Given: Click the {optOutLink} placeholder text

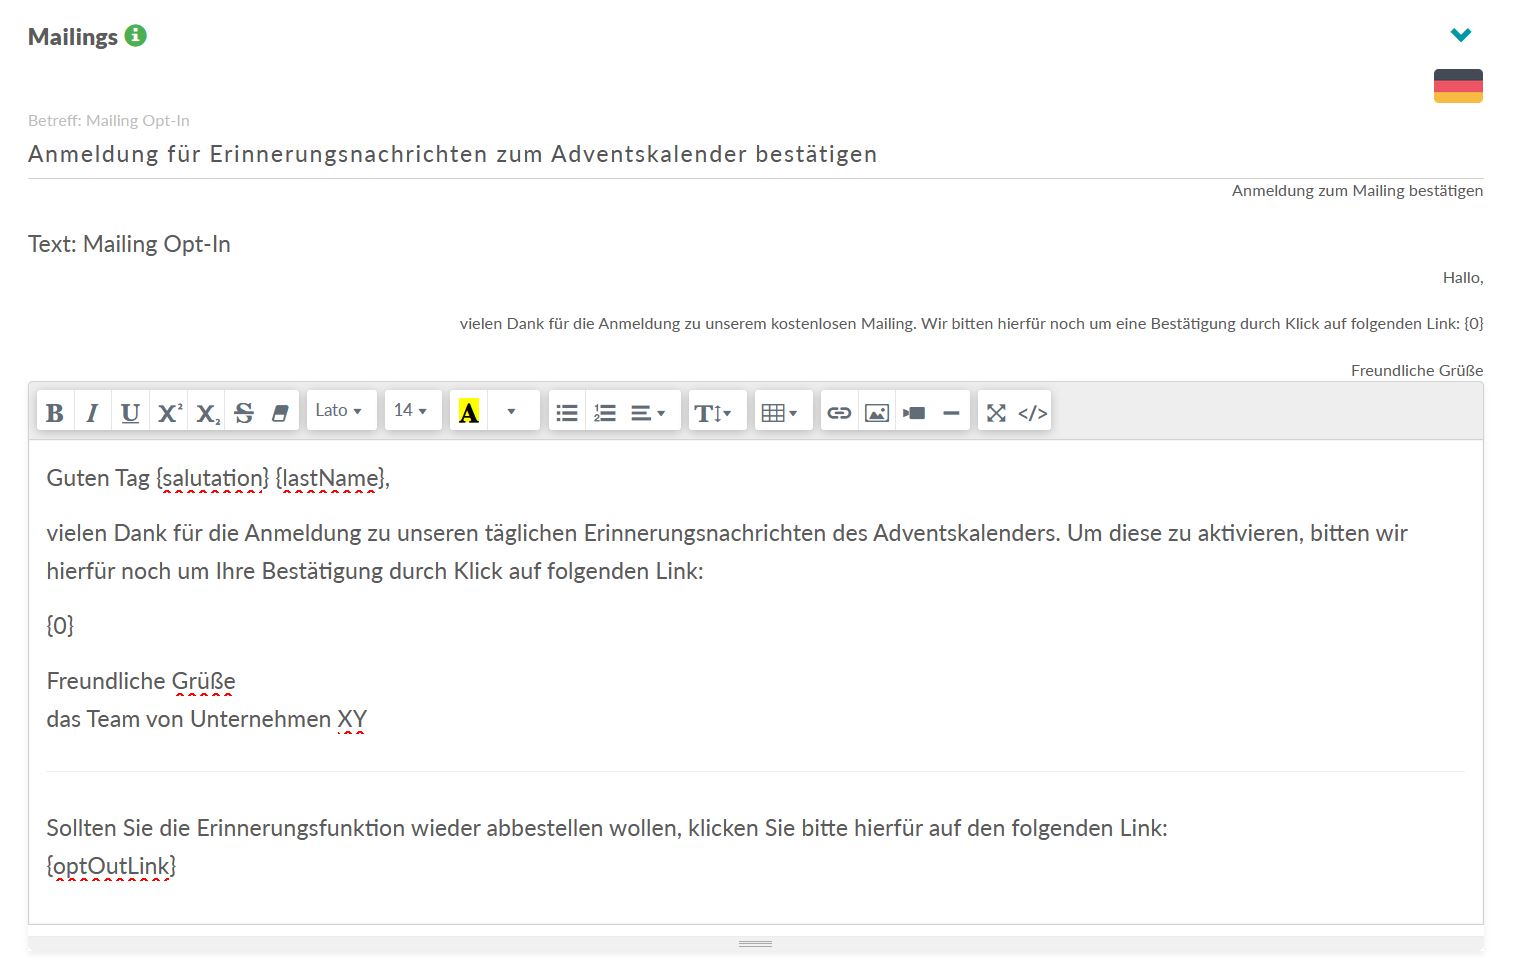Looking at the screenshot, I should (111, 866).
